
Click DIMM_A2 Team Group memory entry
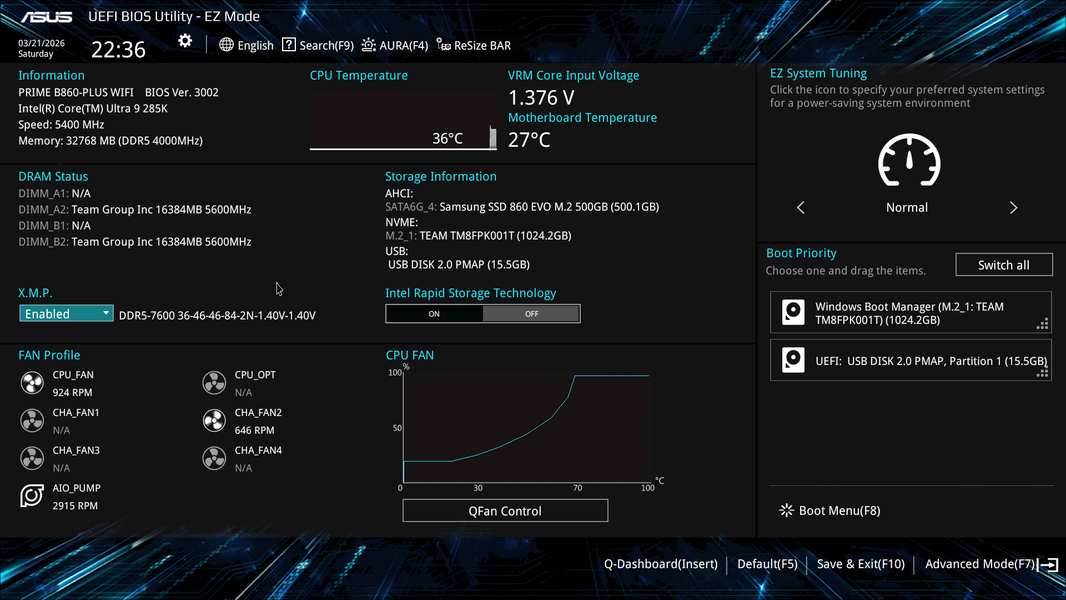click(x=135, y=209)
